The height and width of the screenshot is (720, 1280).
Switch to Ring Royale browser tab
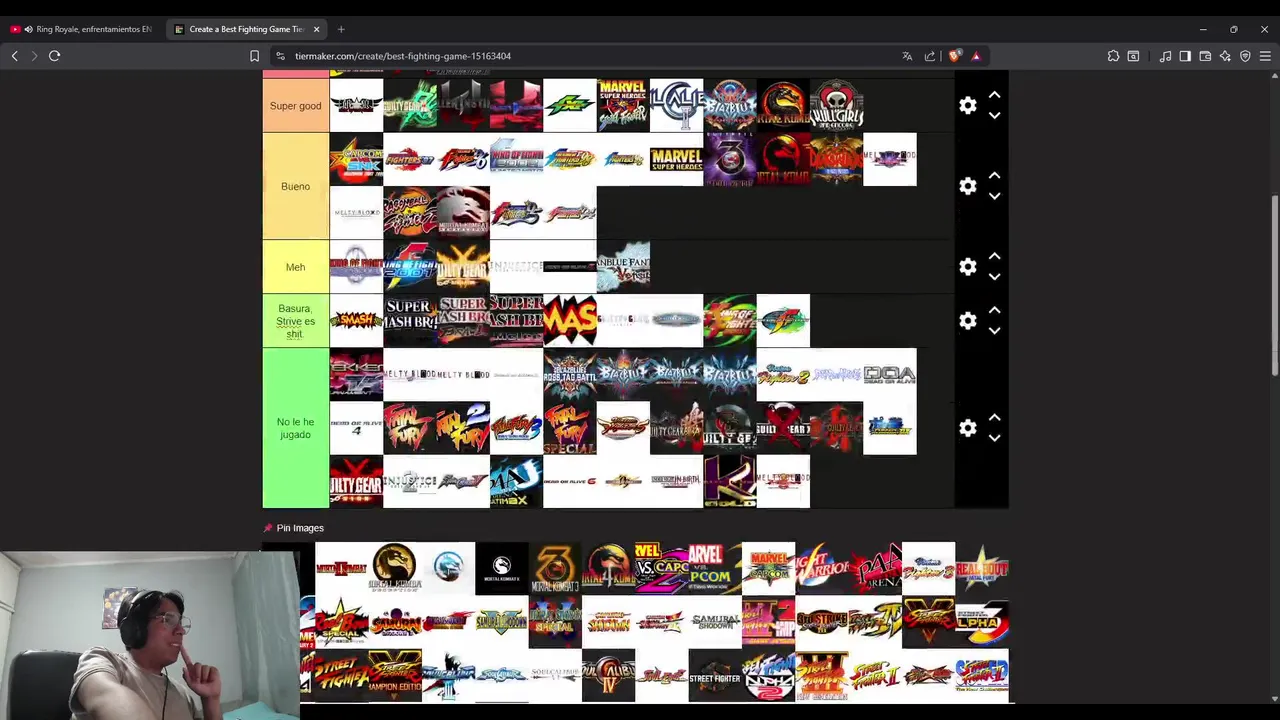tap(82, 29)
